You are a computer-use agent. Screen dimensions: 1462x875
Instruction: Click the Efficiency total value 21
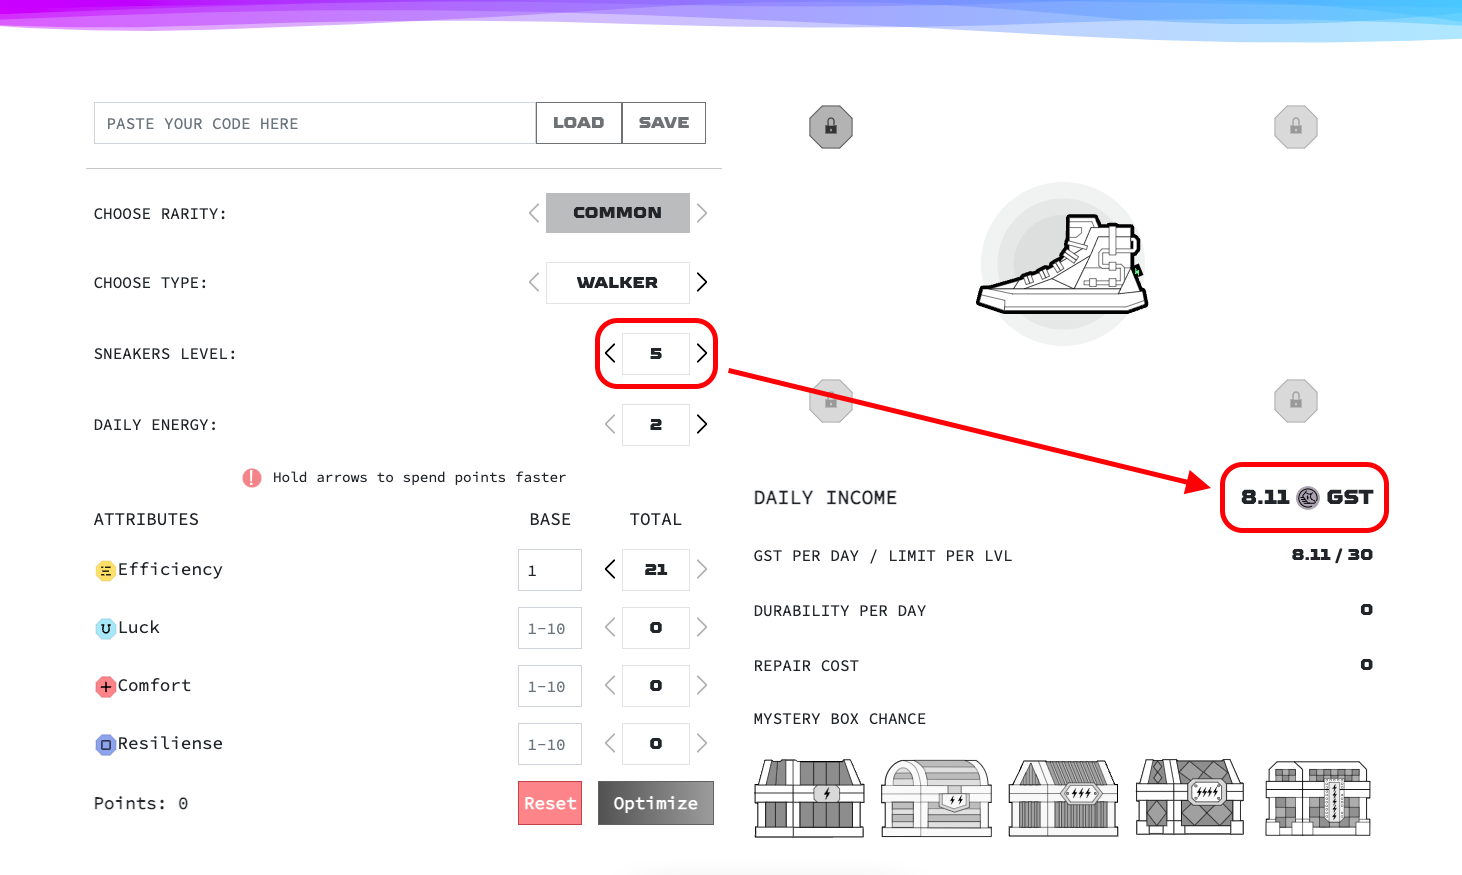656,570
